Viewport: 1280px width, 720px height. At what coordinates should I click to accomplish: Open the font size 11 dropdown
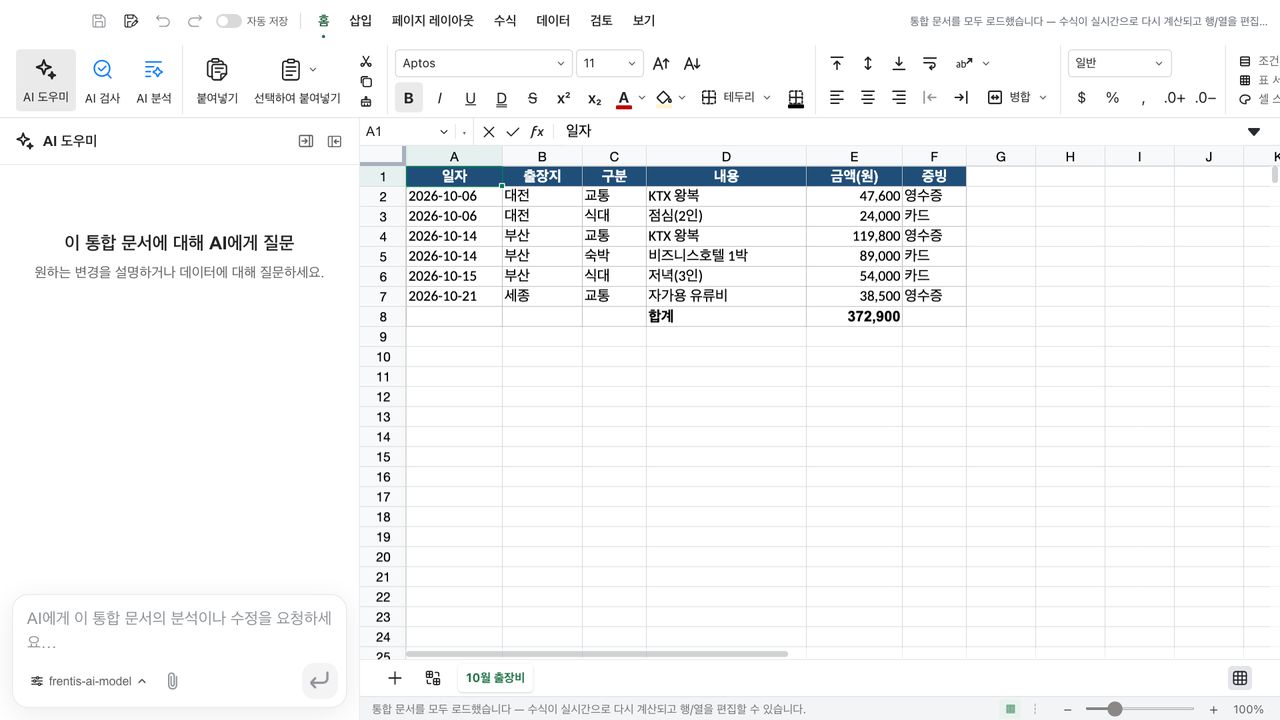pyautogui.click(x=609, y=63)
